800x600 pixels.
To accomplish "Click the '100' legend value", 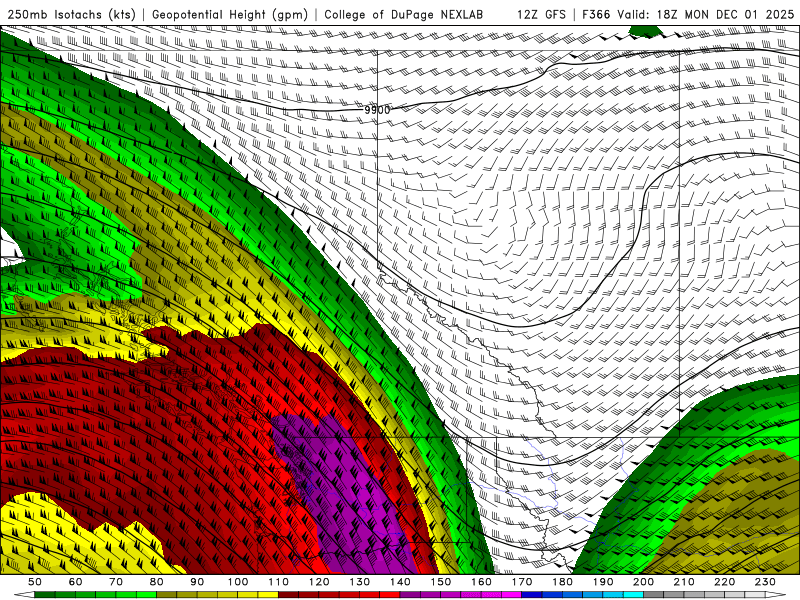I will [x=238, y=582].
